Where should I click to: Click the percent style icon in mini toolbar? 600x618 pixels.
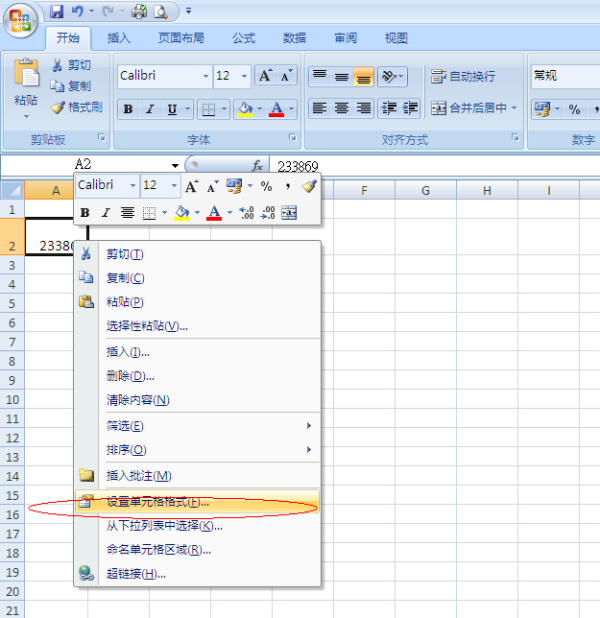(266, 186)
